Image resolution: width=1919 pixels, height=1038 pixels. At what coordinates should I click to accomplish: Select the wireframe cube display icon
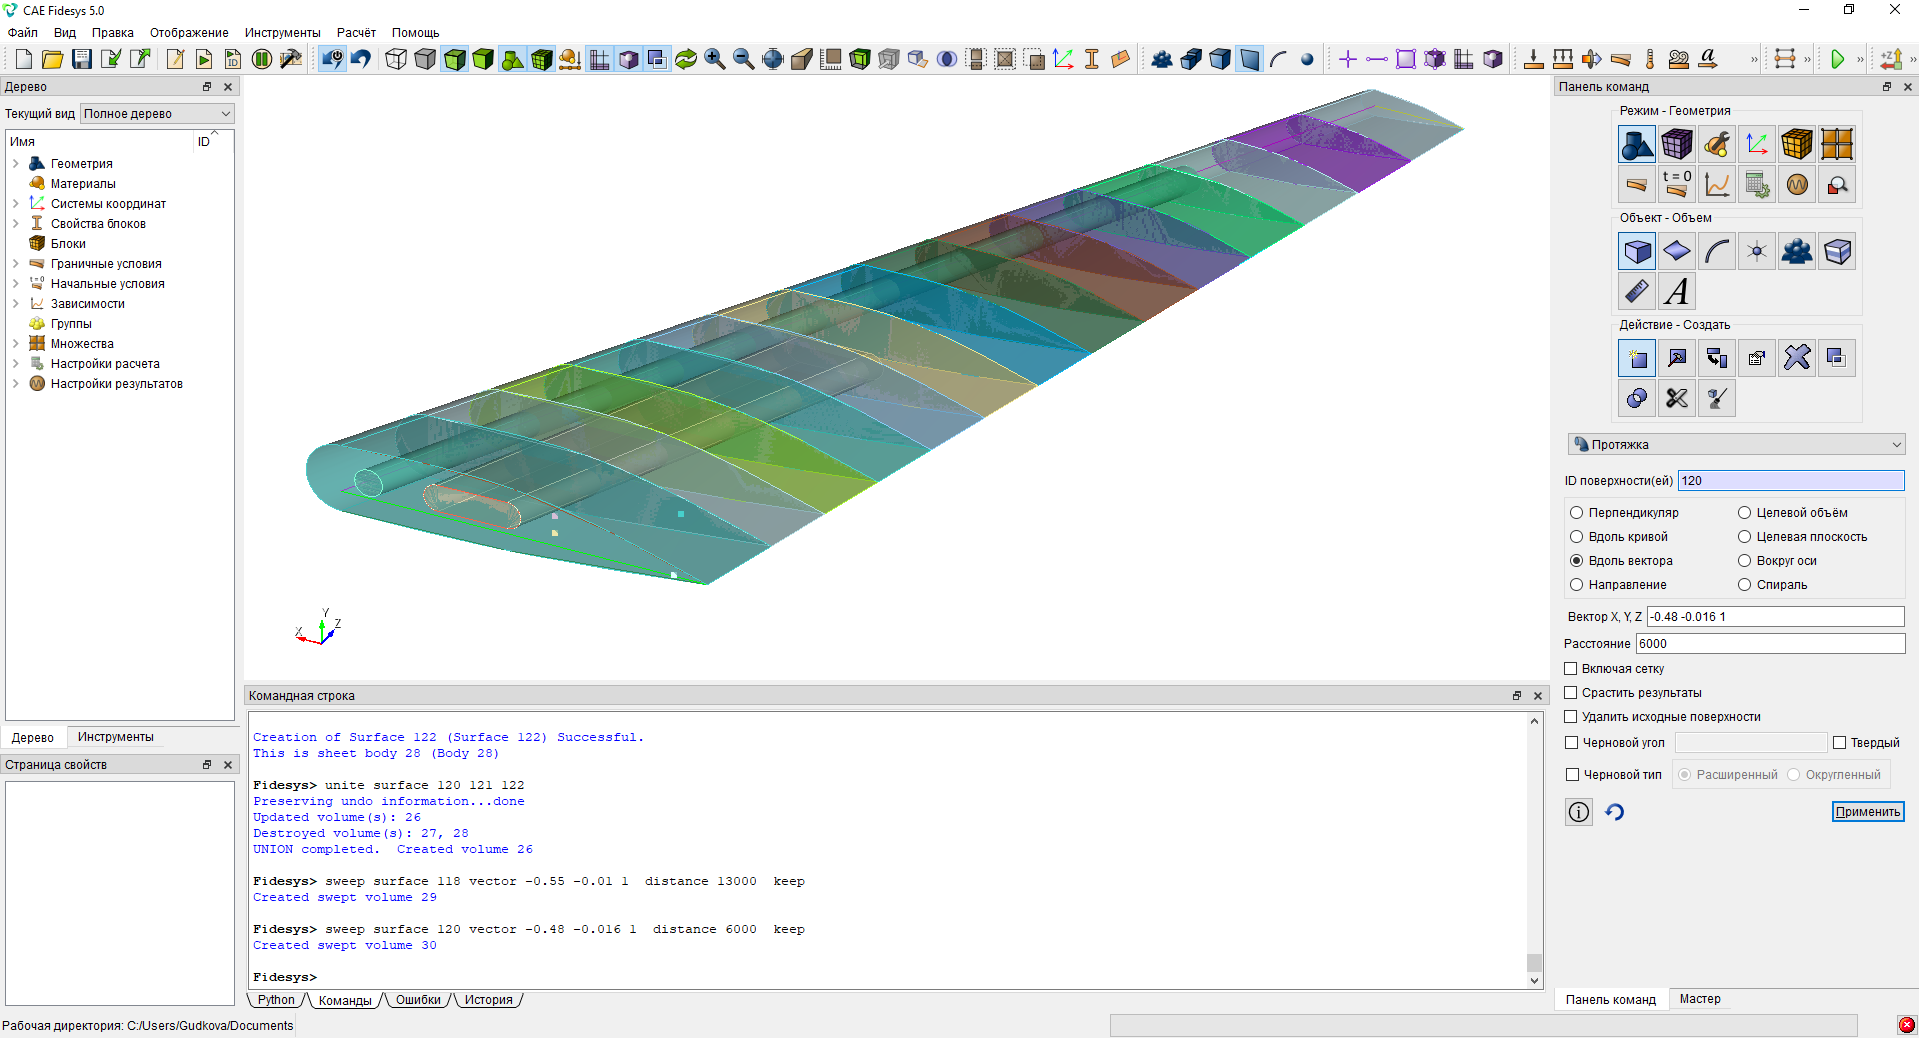397,59
